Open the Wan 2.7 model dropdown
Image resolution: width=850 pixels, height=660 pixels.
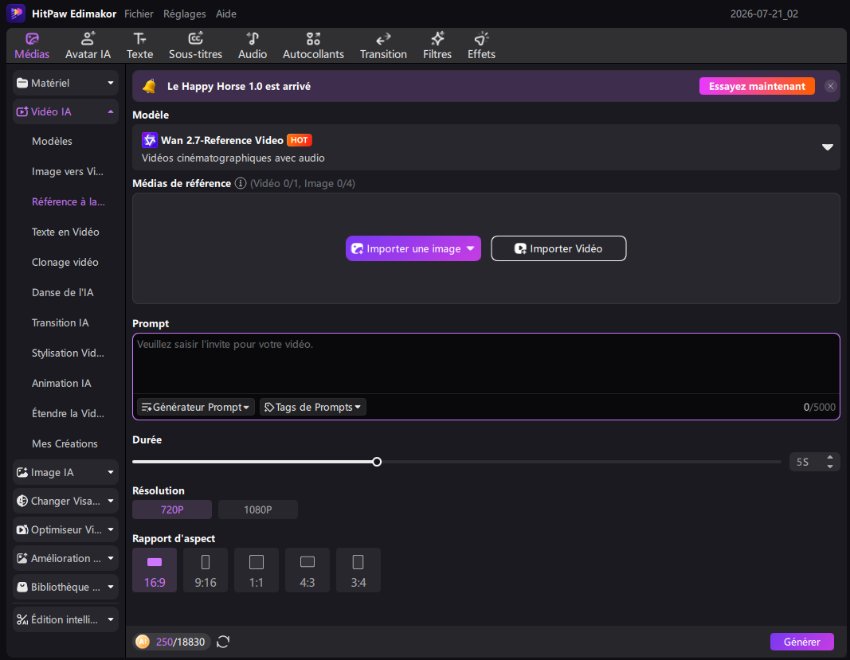pos(827,147)
